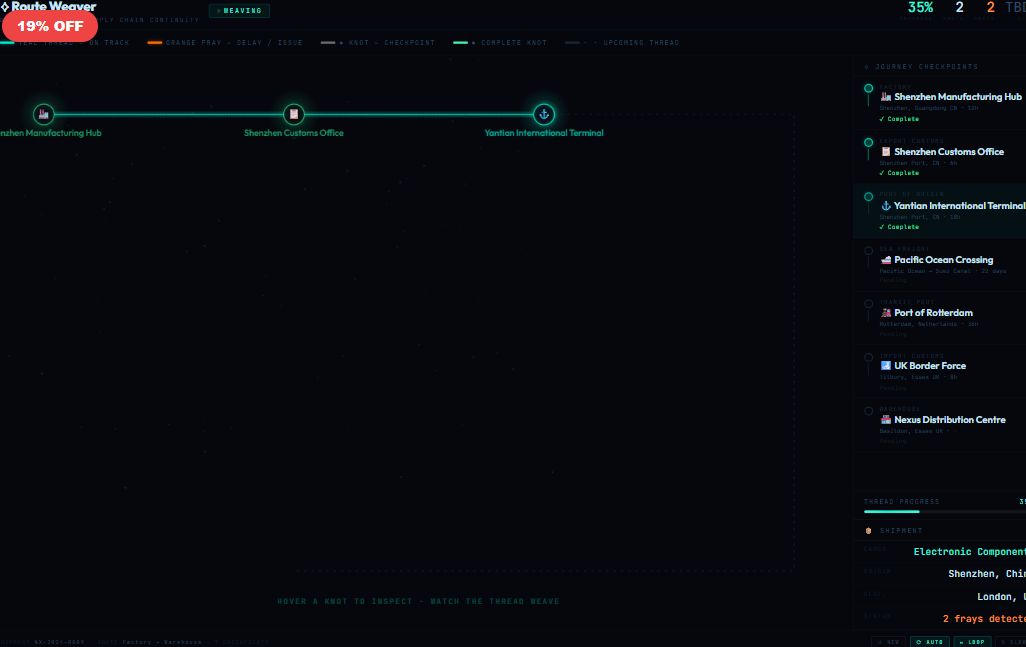The height and width of the screenshot is (647, 1026).
Task: Click the Pacific Ocean Crossing ship icon
Action: [886, 260]
